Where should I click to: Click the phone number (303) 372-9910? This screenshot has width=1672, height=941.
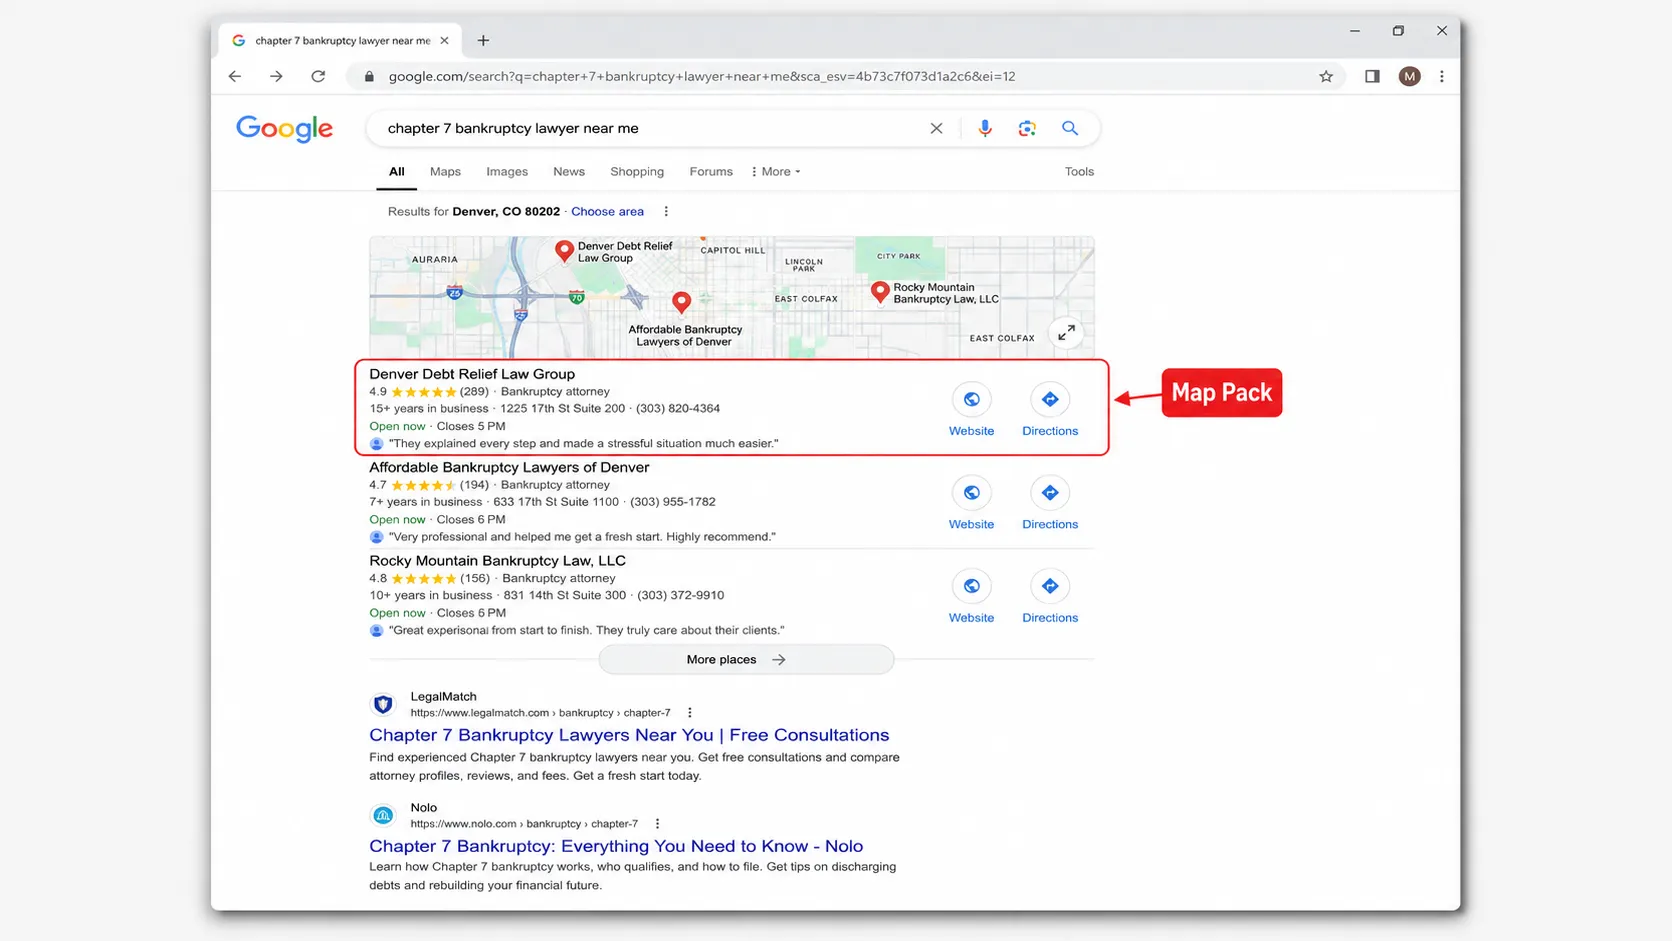(681, 595)
